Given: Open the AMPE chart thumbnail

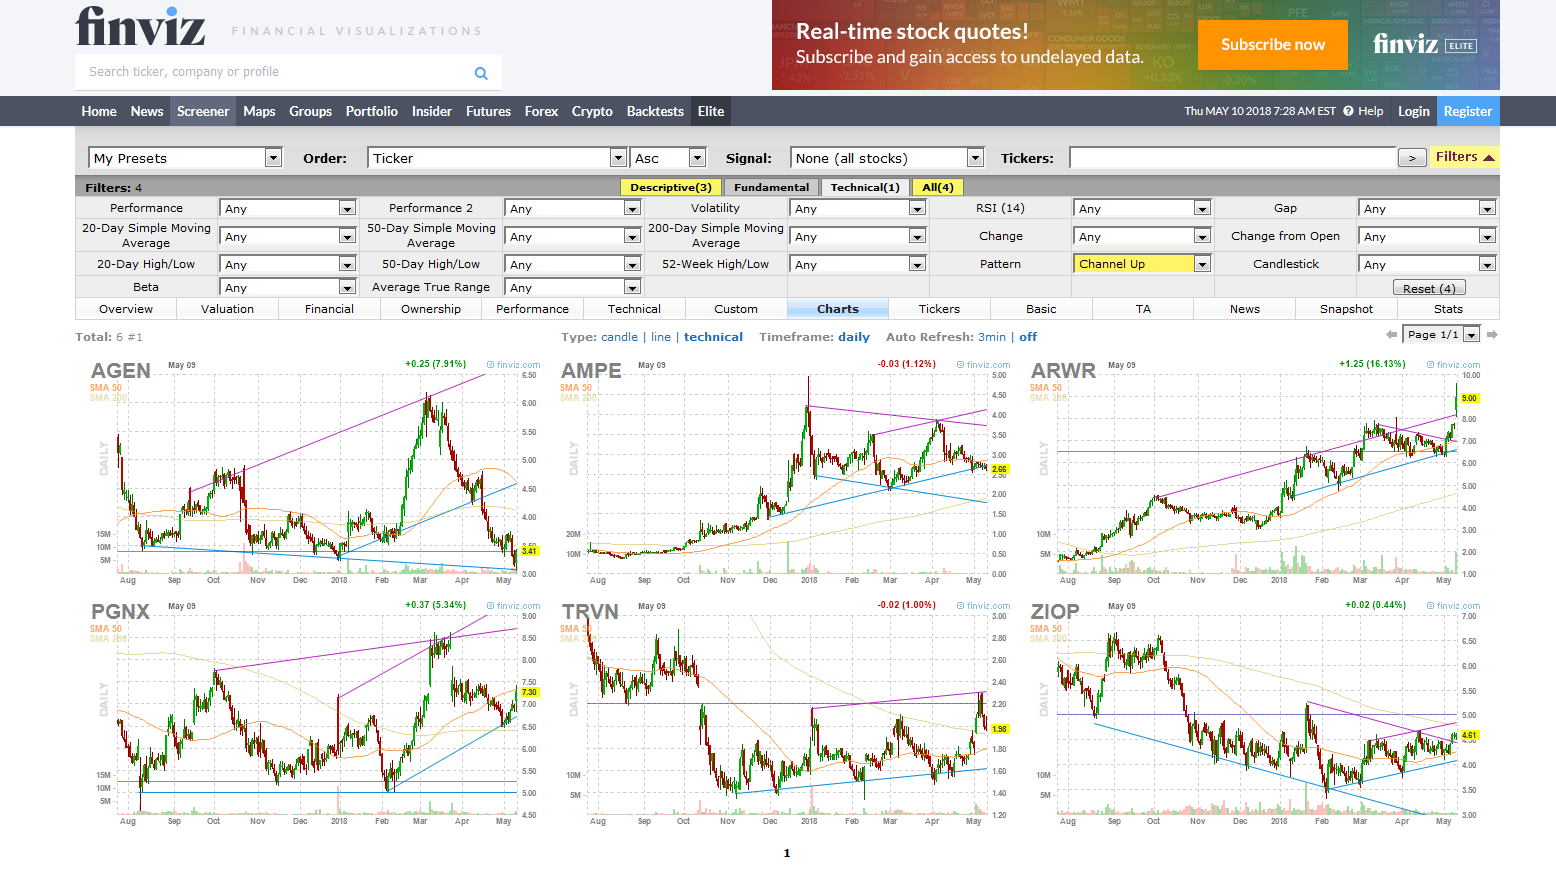Looking at the screenshot, I should (x=785, y=472).
